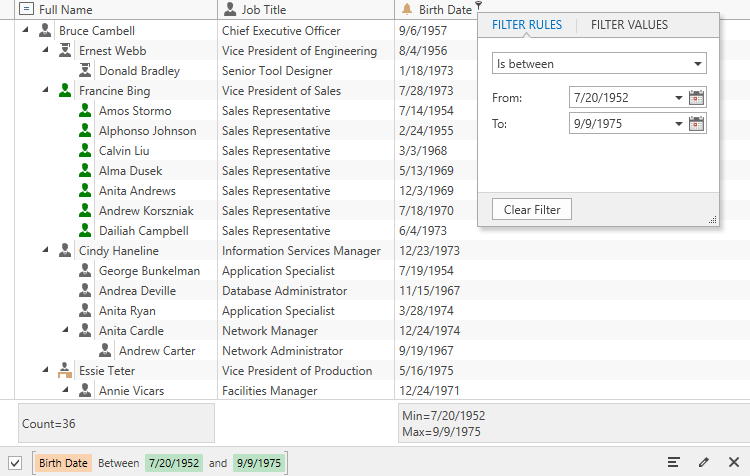Click the Clear Filter button
The image size is (750, 476).
pos(532,210)
